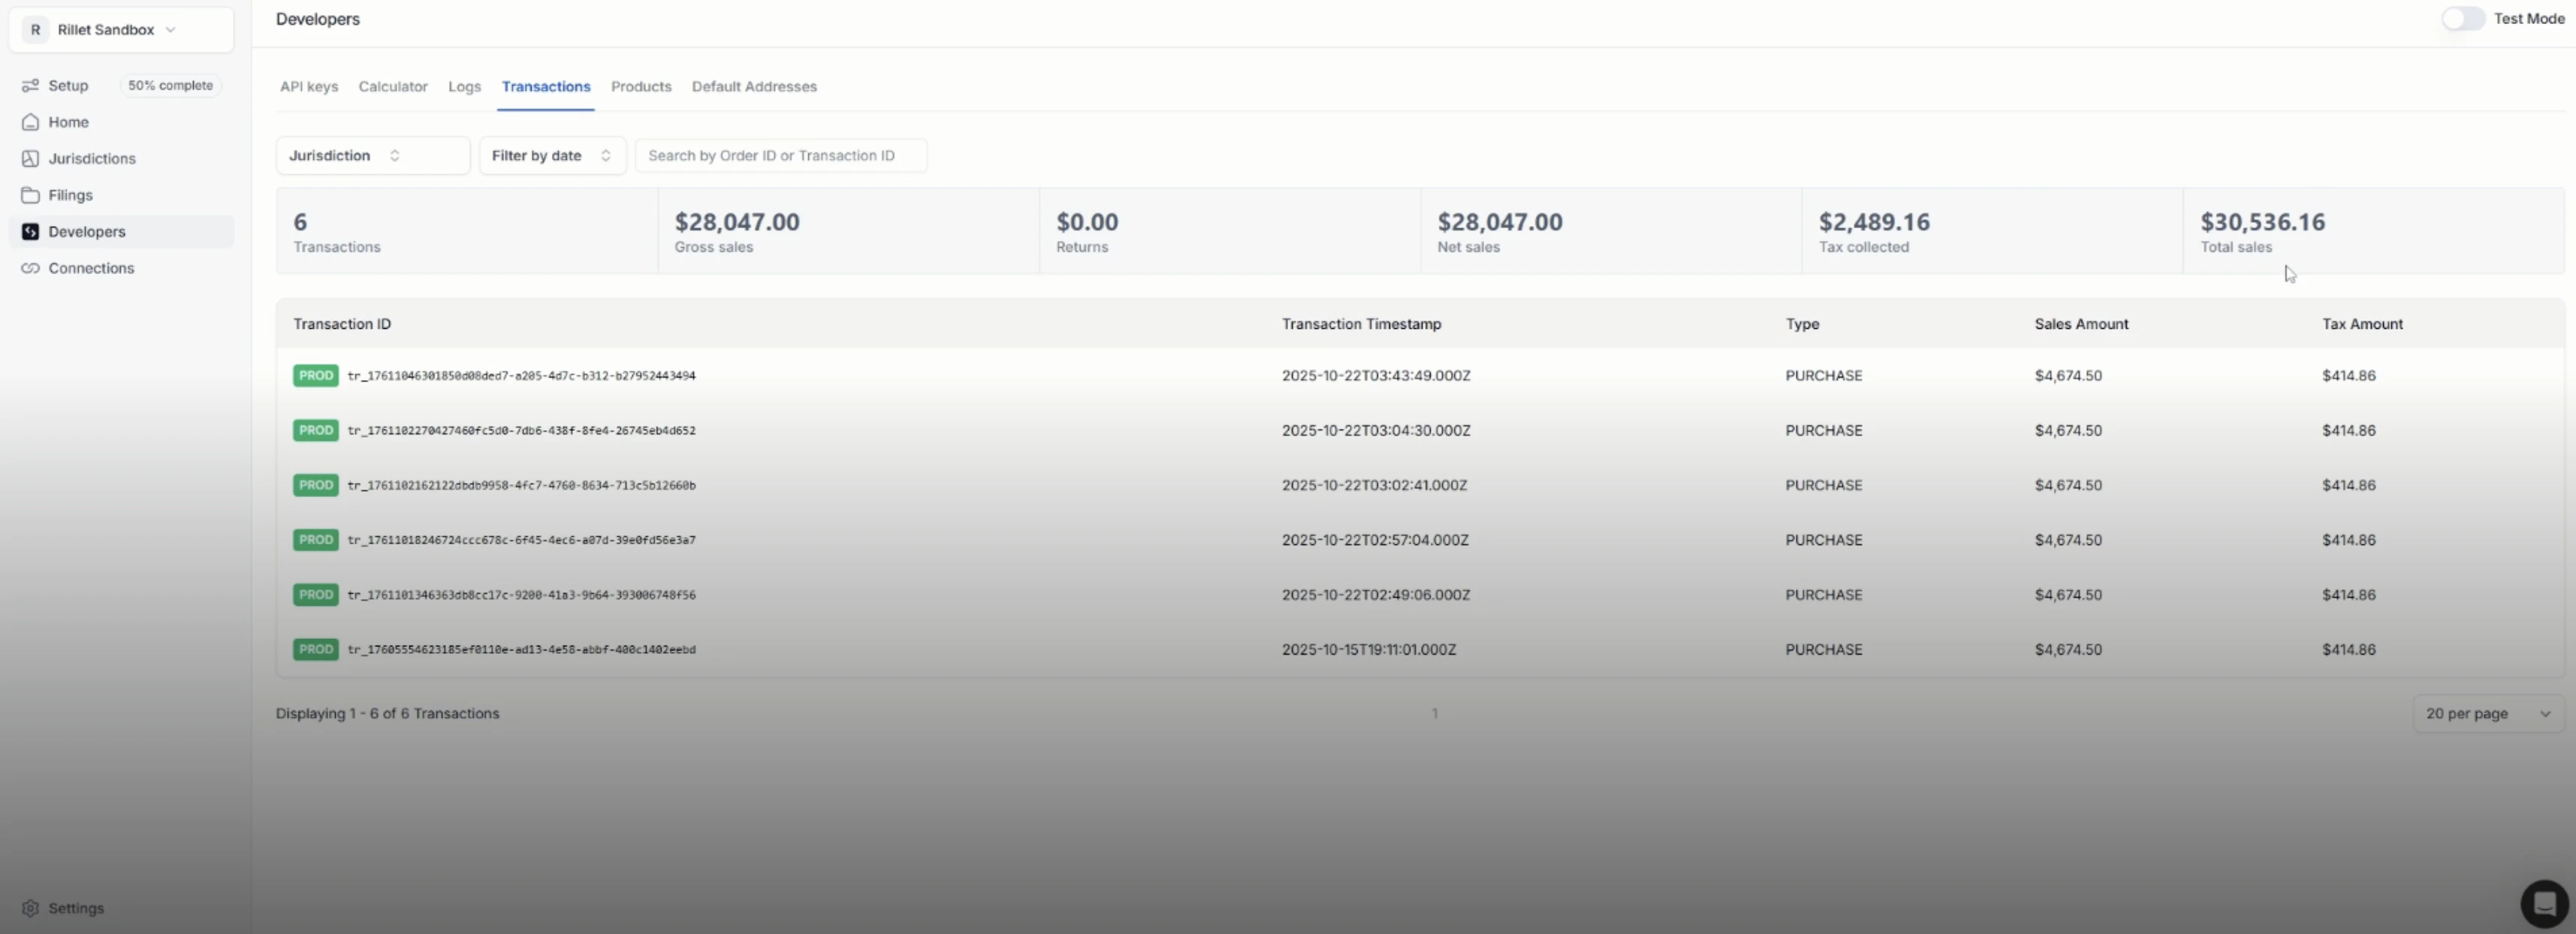Open the Jurisdiction filter dropdown
Screen dimensions: 2576x934
tap(373, 156)
